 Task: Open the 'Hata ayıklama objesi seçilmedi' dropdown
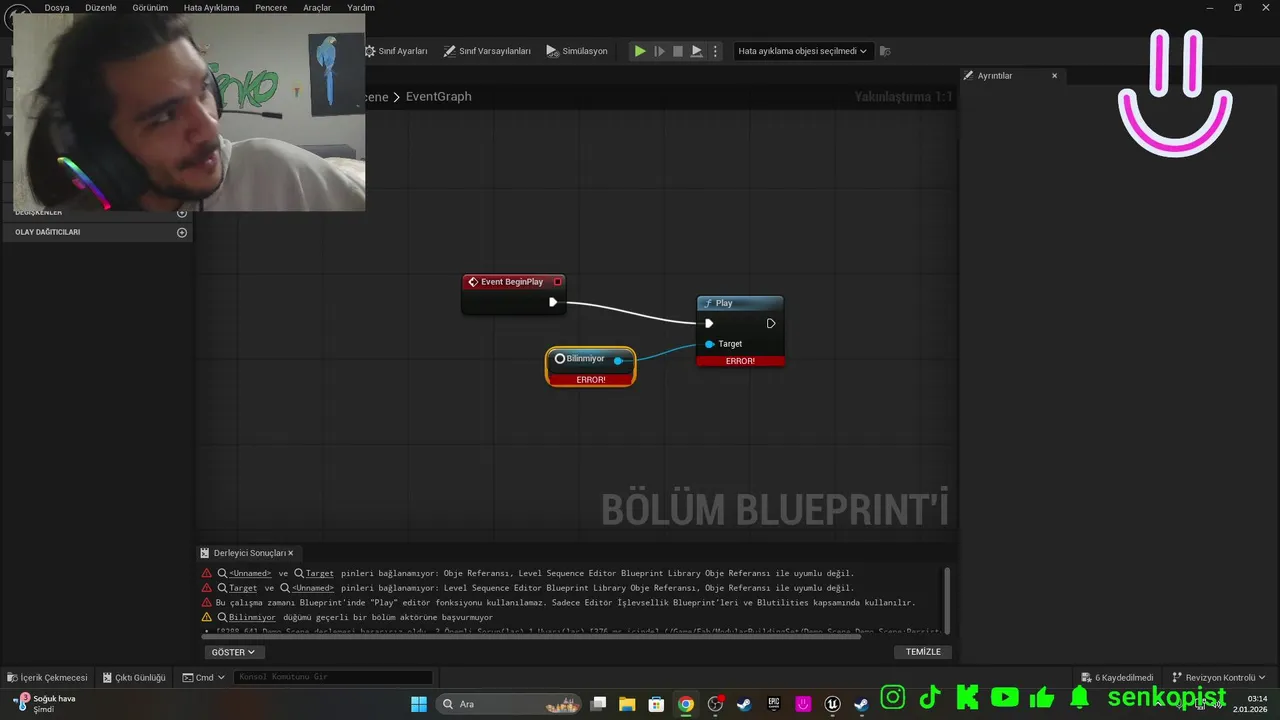802,51
